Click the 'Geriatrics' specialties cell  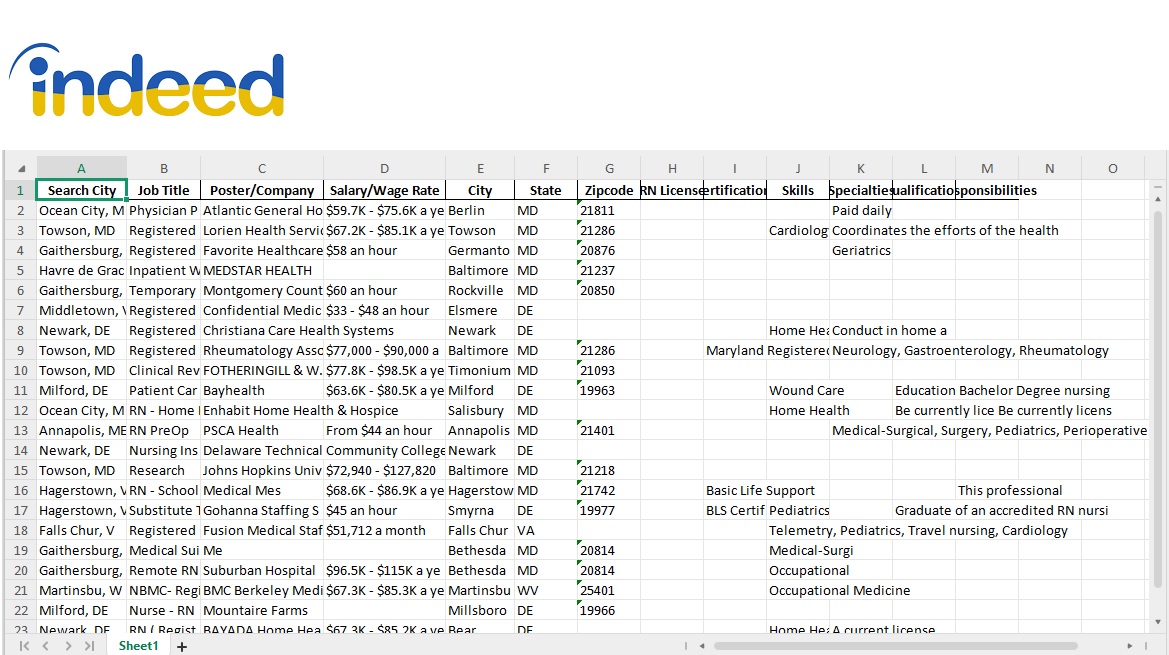(x=861, y=250)
